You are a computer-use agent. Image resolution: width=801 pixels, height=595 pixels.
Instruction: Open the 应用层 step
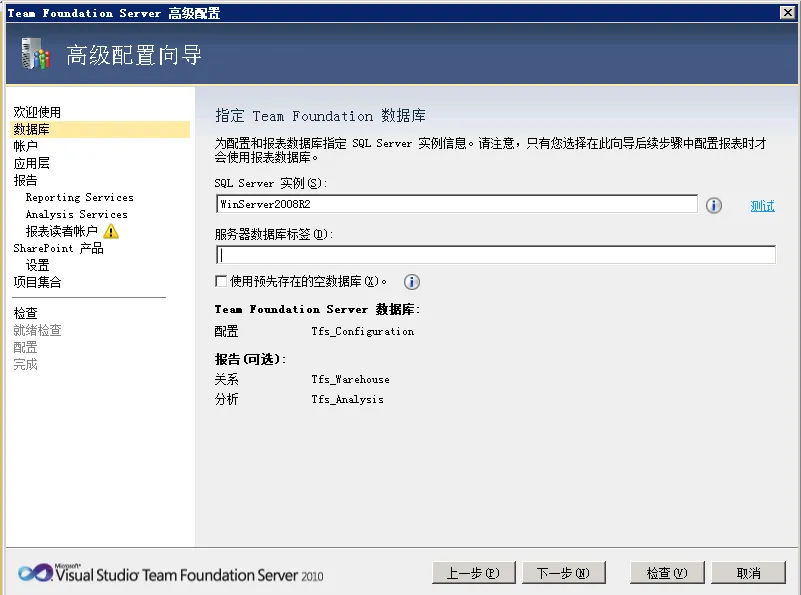tap(32, 163)
